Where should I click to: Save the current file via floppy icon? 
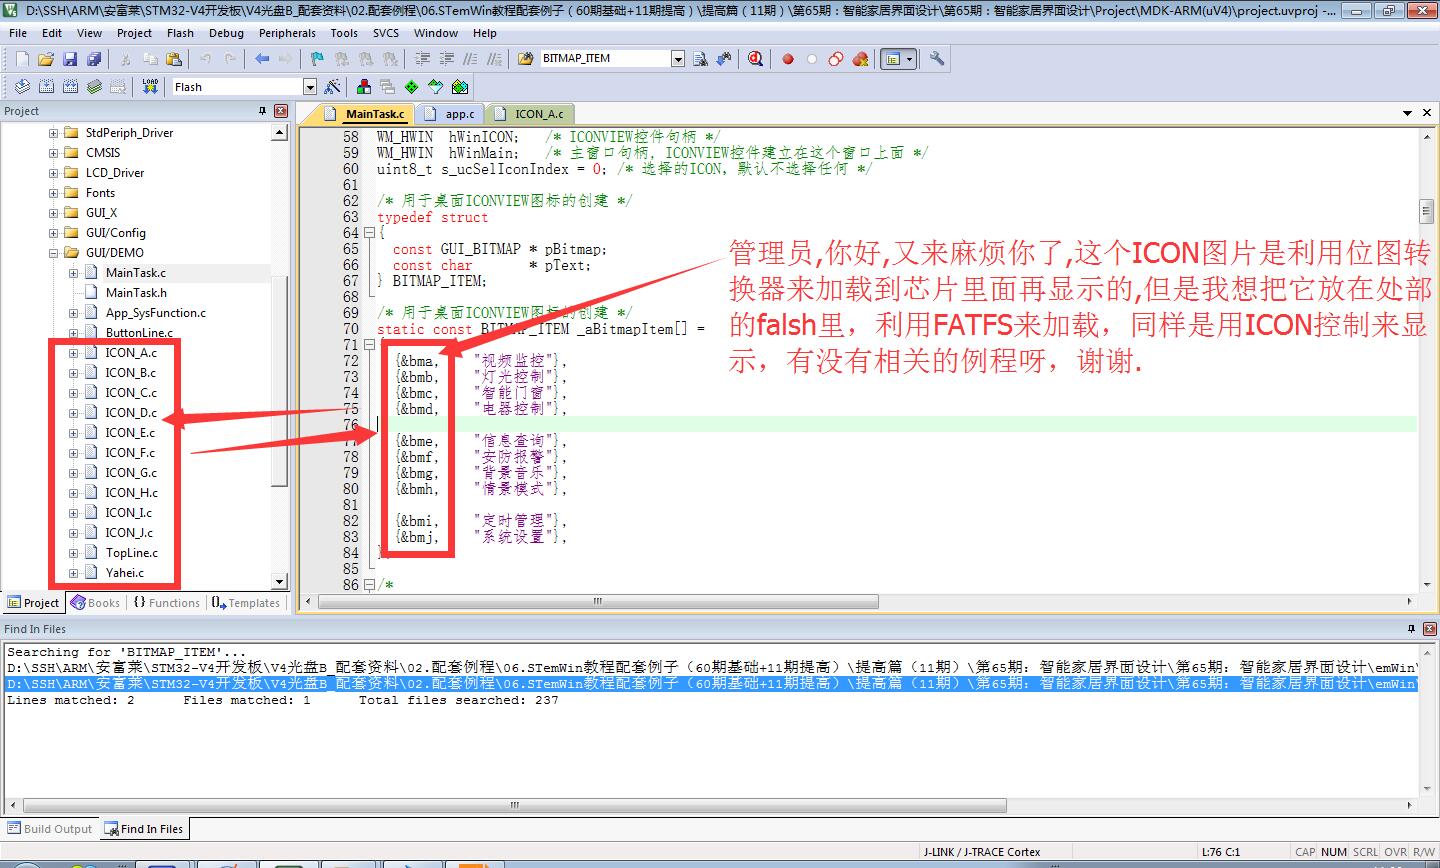(x=69, y=59)
